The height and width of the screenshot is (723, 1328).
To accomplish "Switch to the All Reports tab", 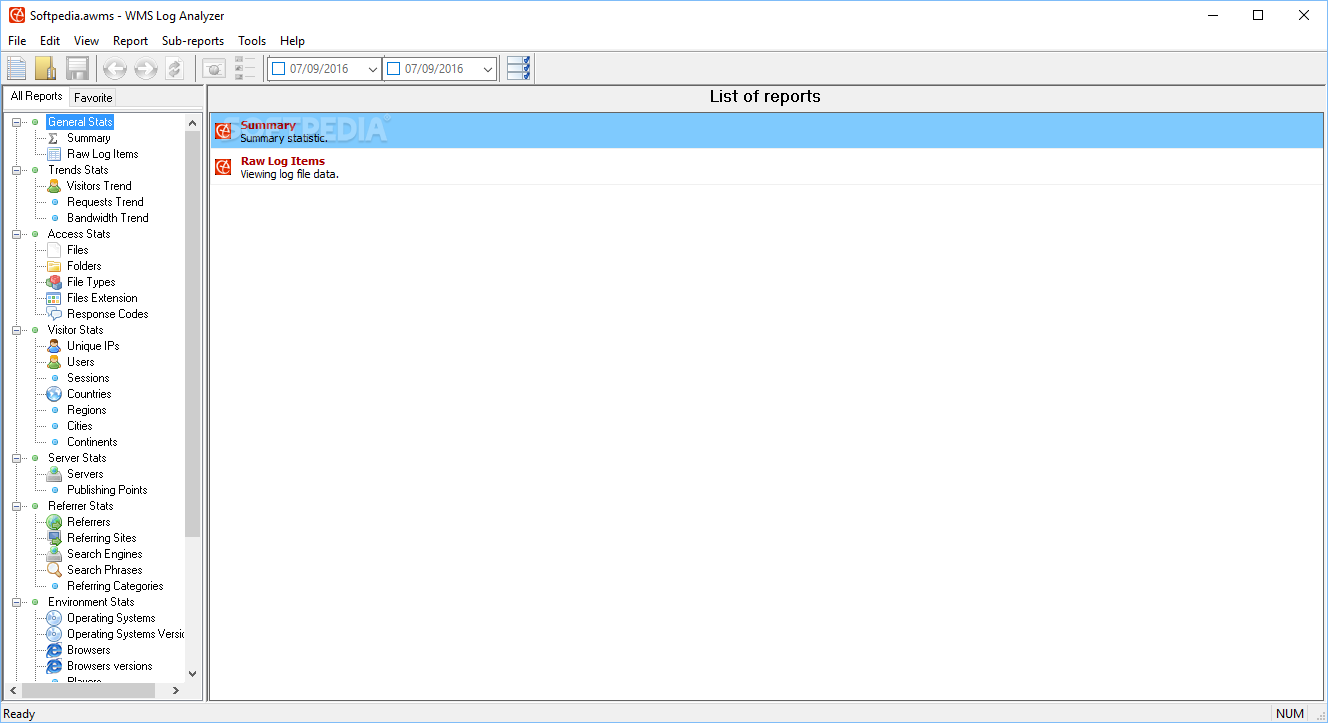I will (37, 96).
